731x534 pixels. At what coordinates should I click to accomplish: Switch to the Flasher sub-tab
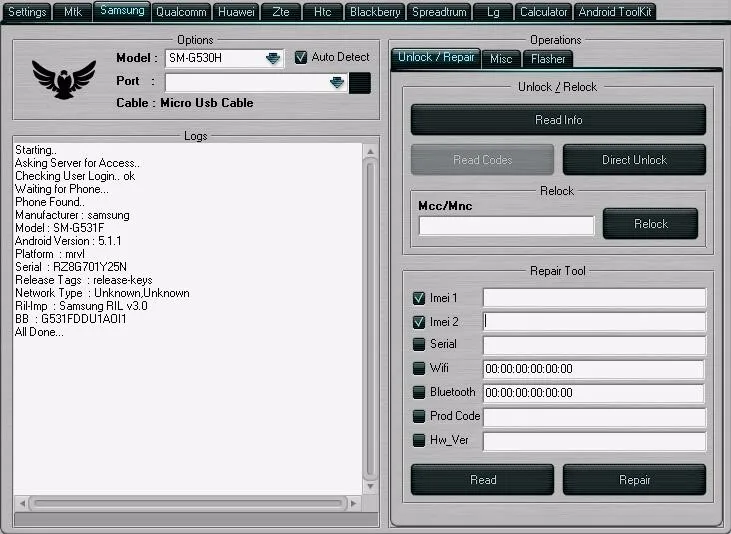point(548,59)
